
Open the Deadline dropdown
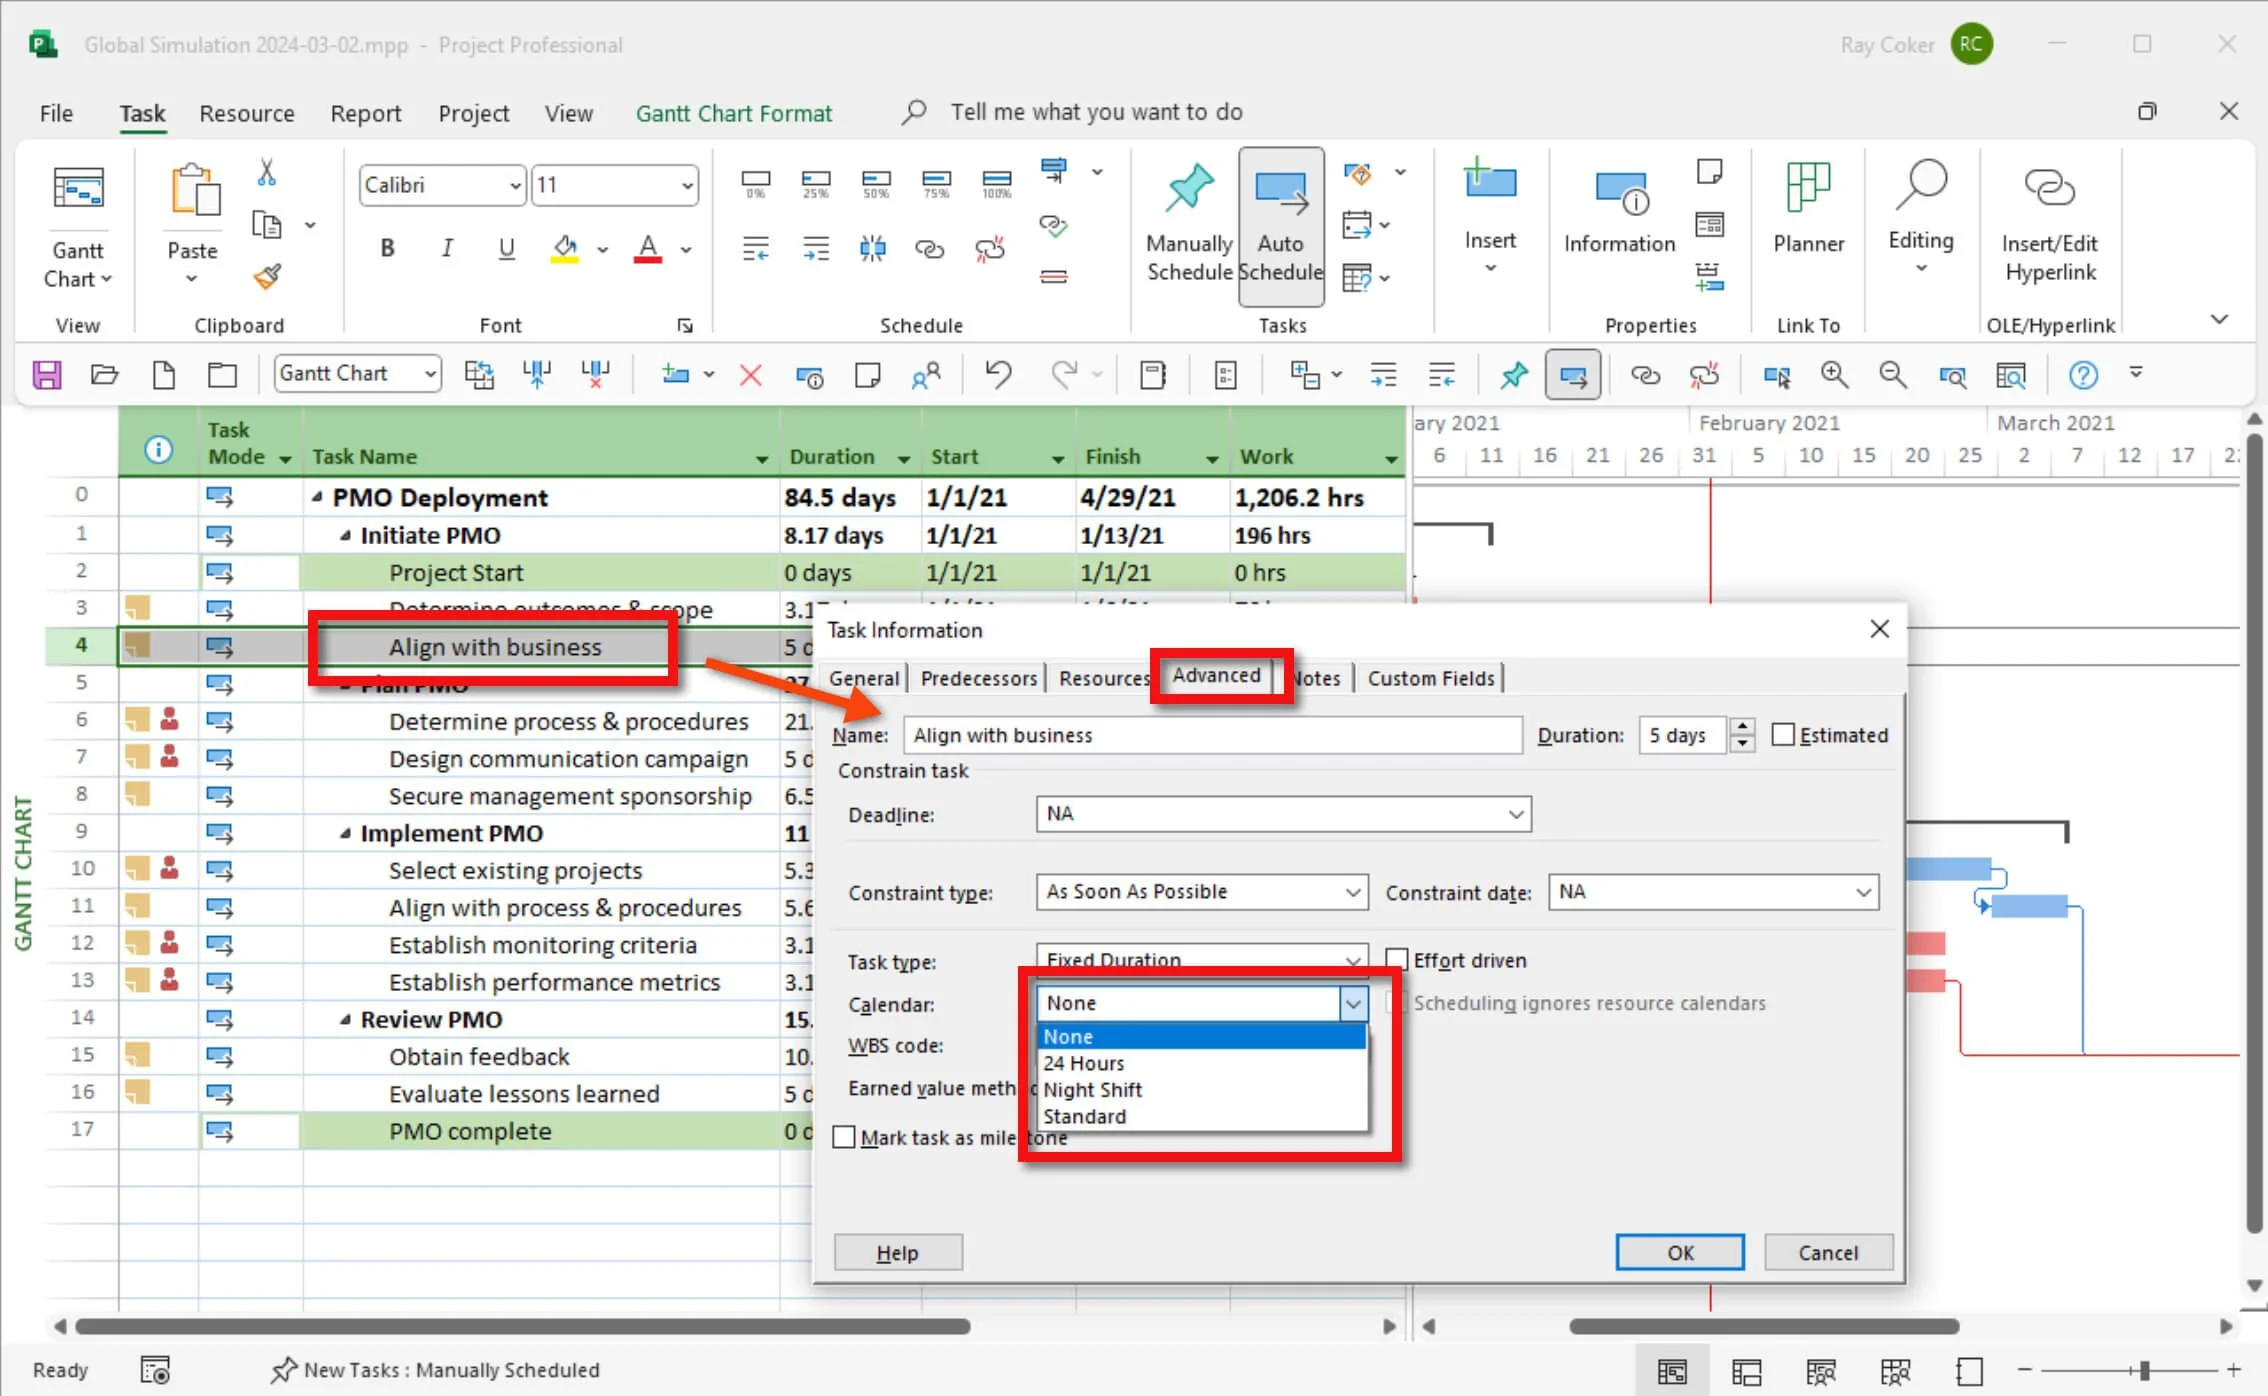point(1516,814)
